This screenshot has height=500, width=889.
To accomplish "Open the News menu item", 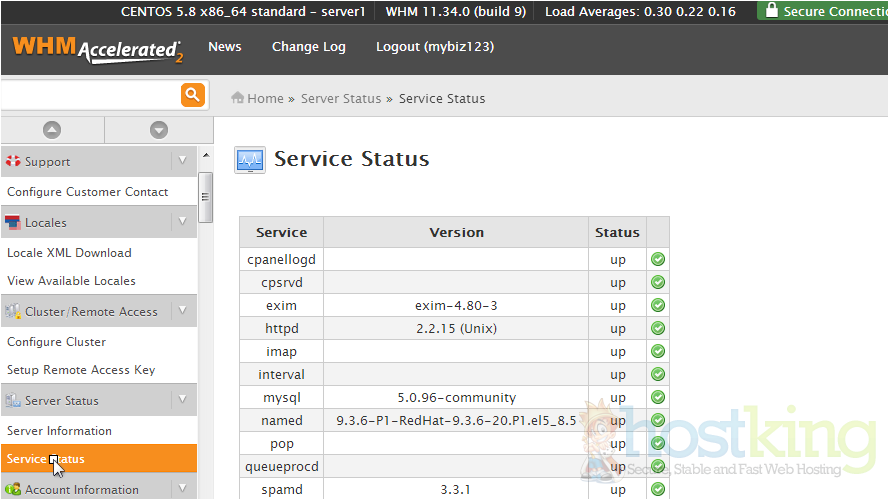I will tap(224, 47).
